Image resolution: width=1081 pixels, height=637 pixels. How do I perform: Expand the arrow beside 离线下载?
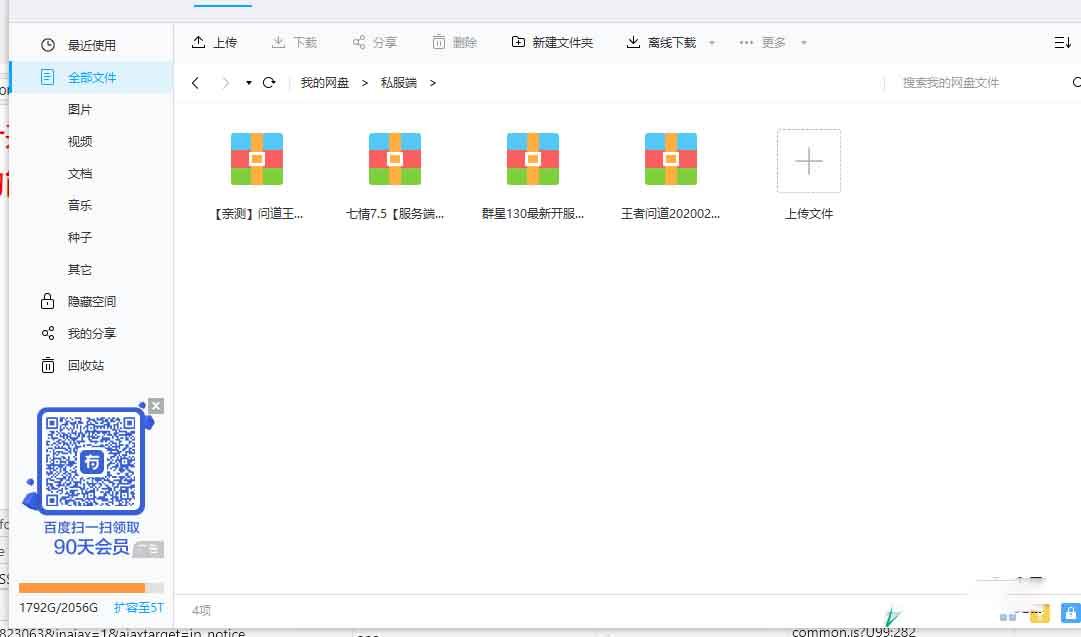(x=711, y=43)
